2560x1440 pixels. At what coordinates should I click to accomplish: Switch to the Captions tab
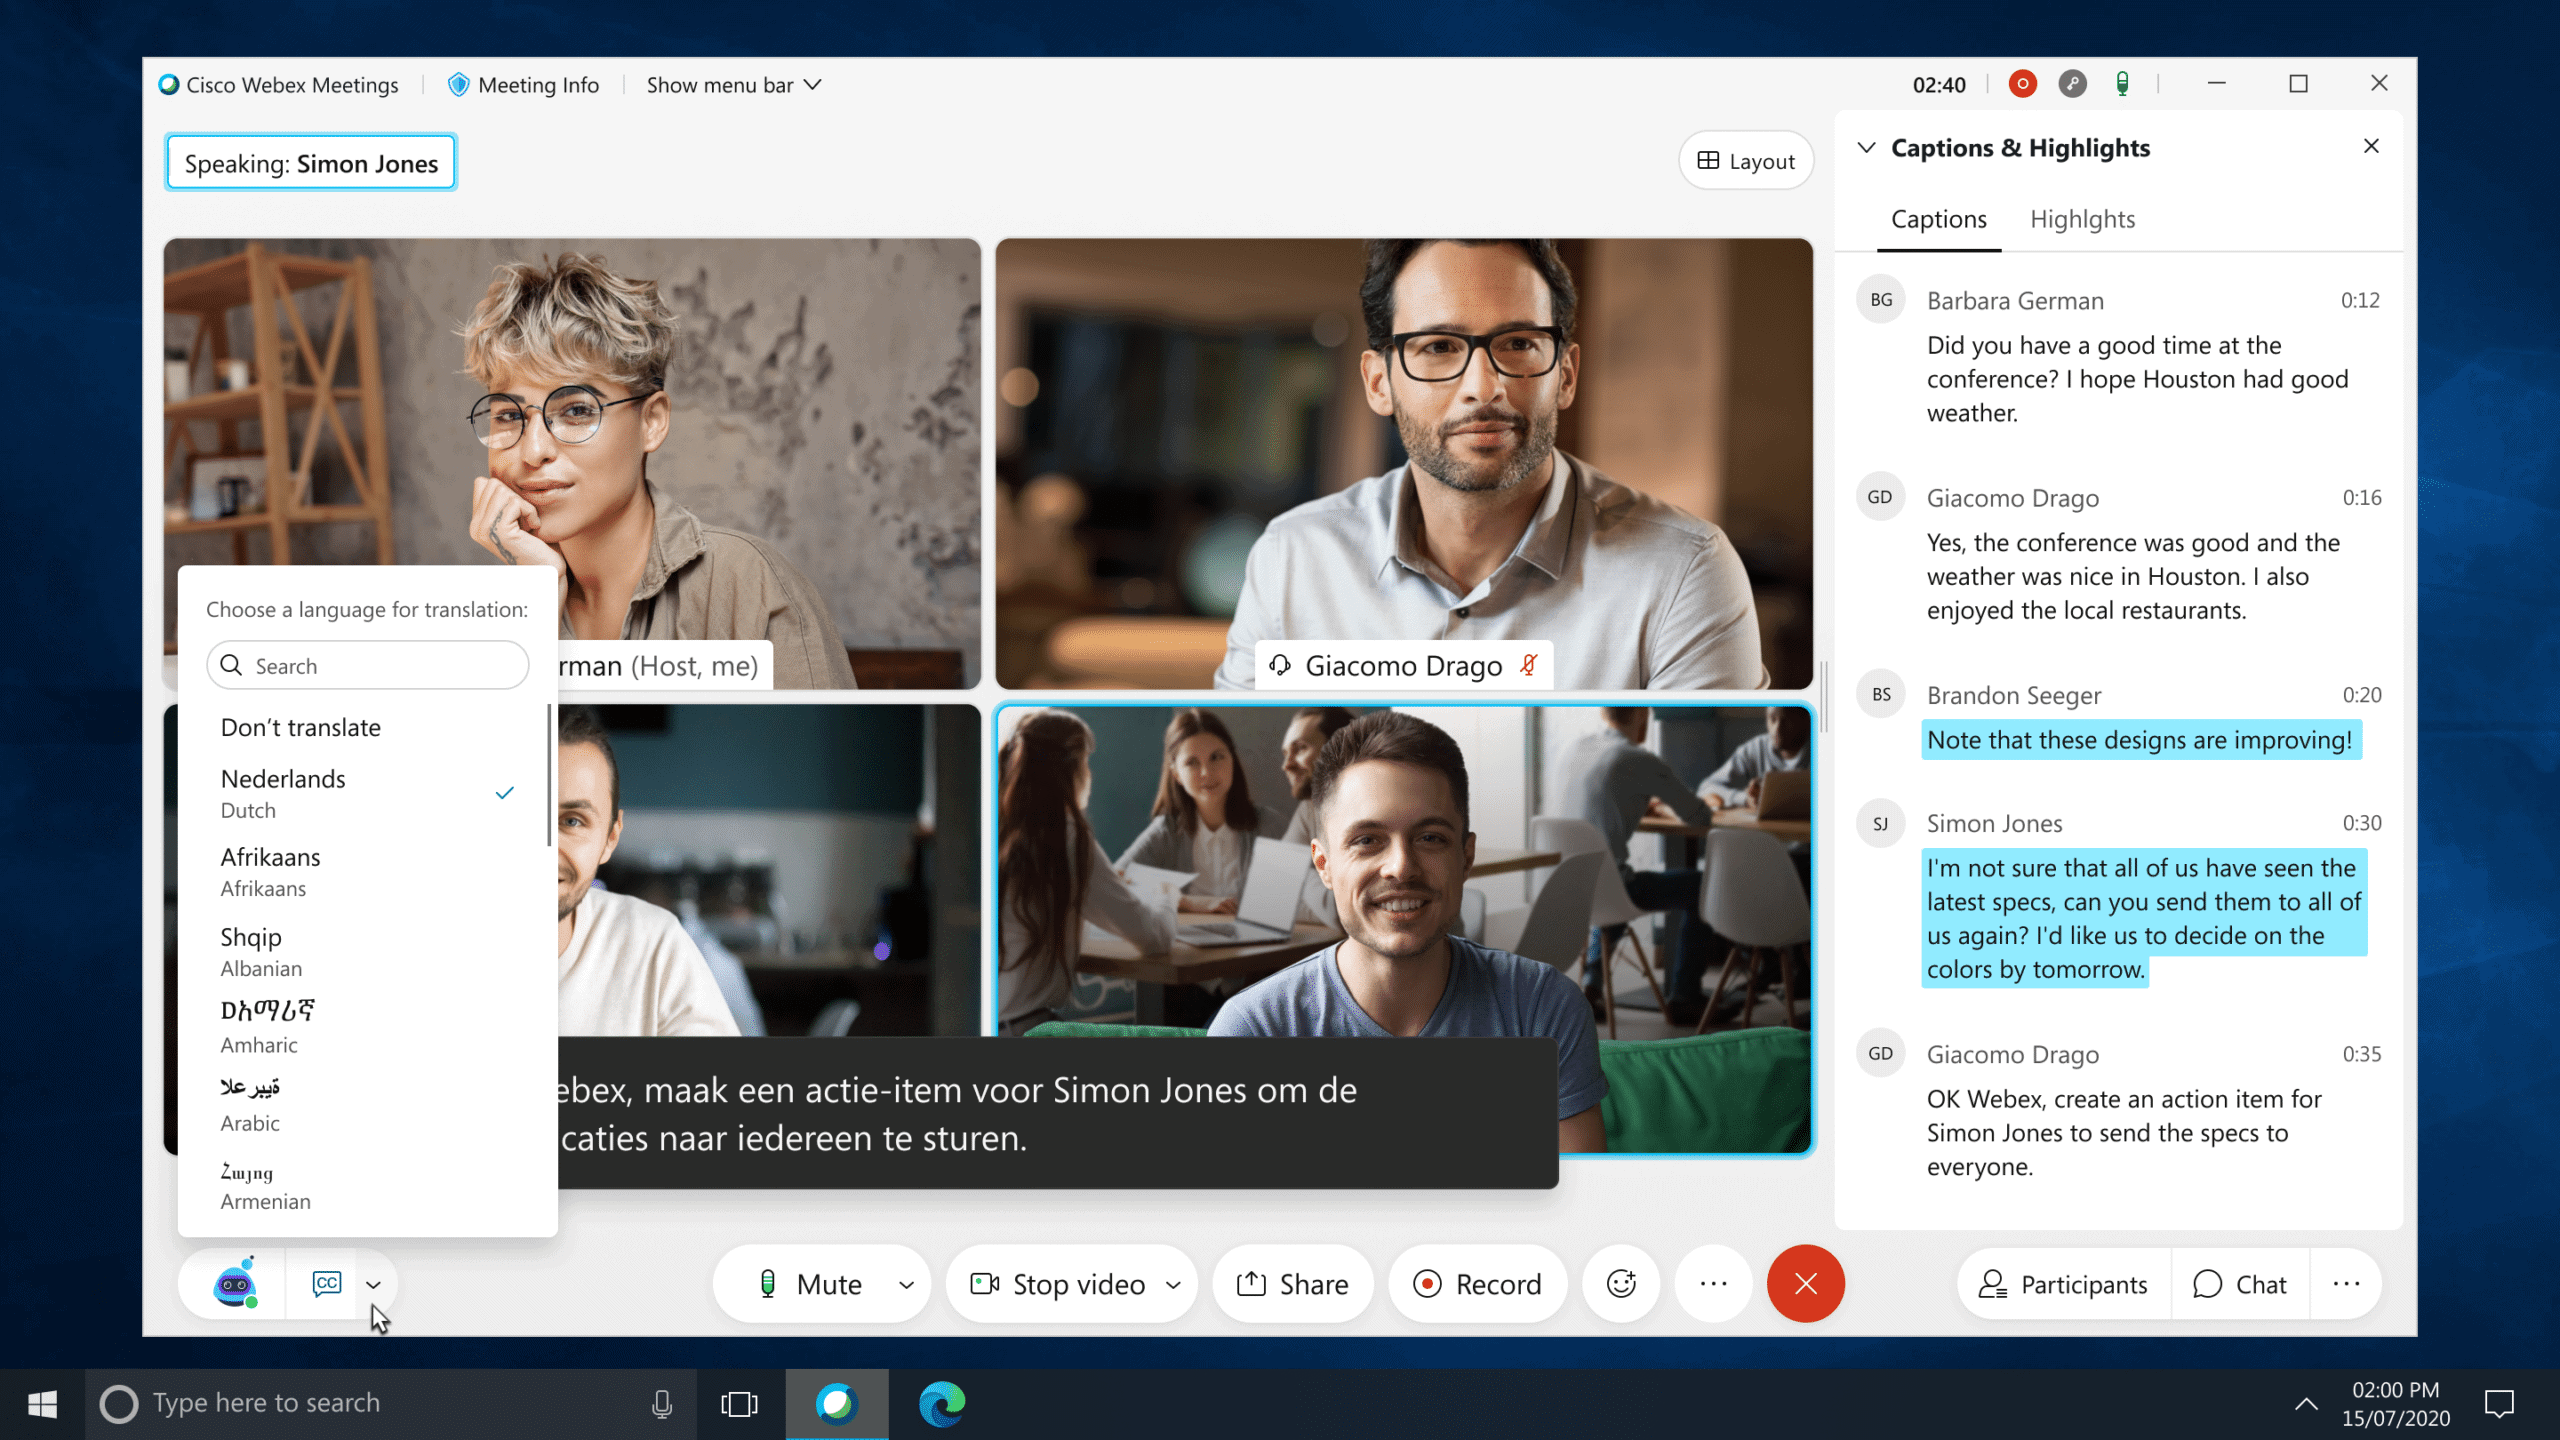pos(1938,219)
